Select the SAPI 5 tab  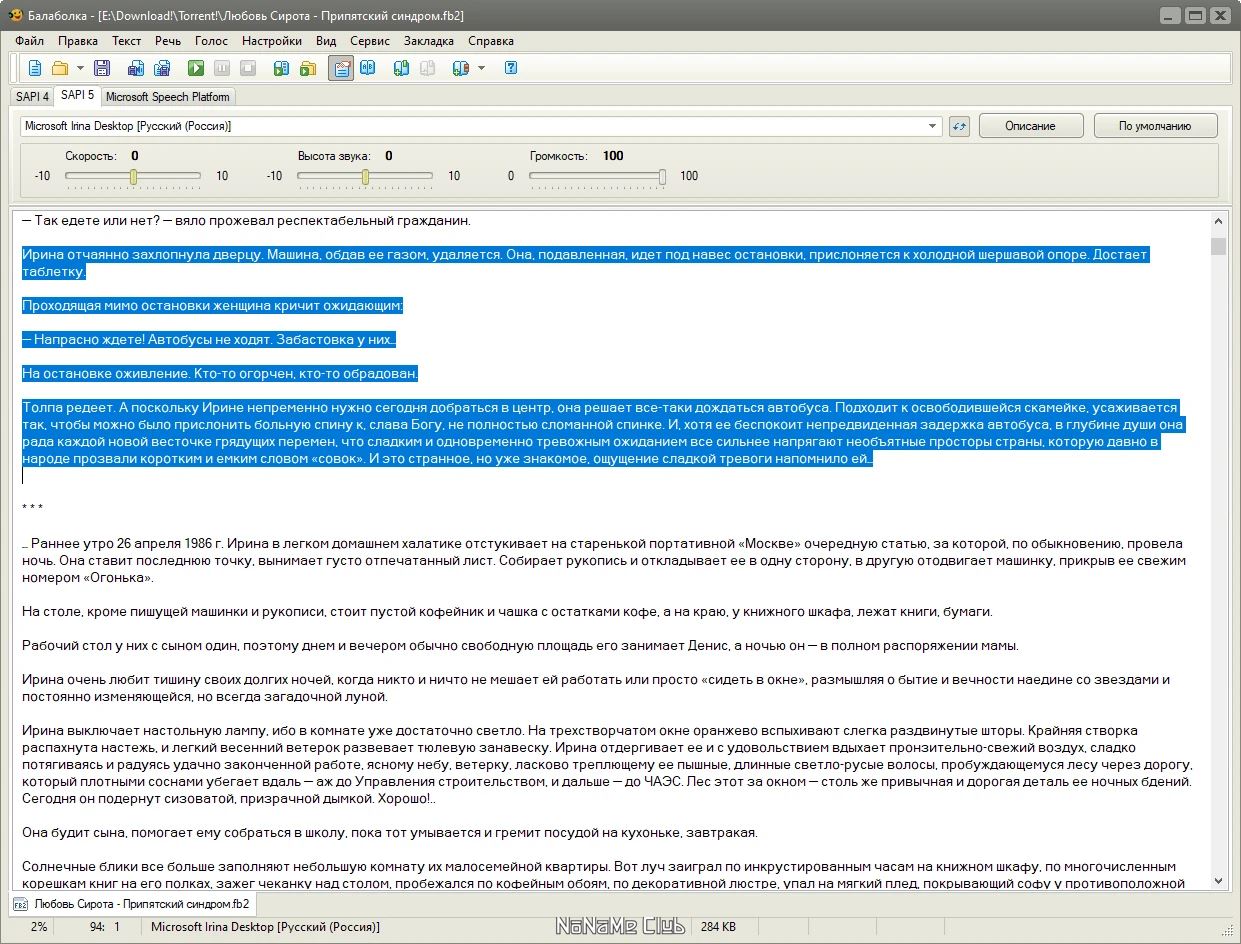(x=77, y=95)
